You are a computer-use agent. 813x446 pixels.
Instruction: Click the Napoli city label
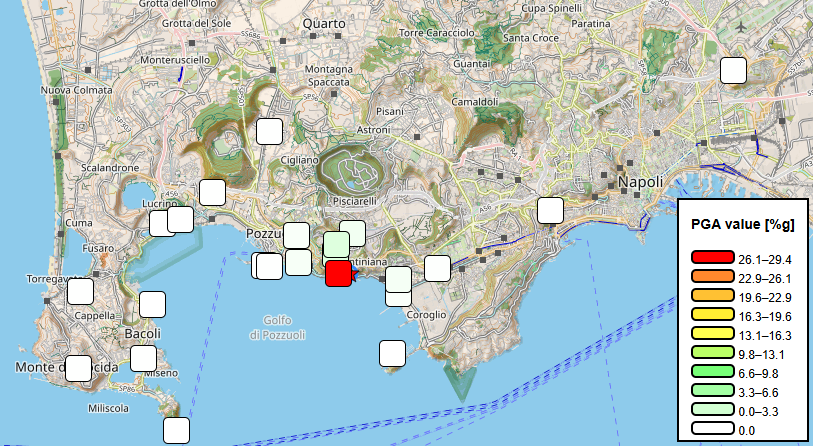[640, 182]
